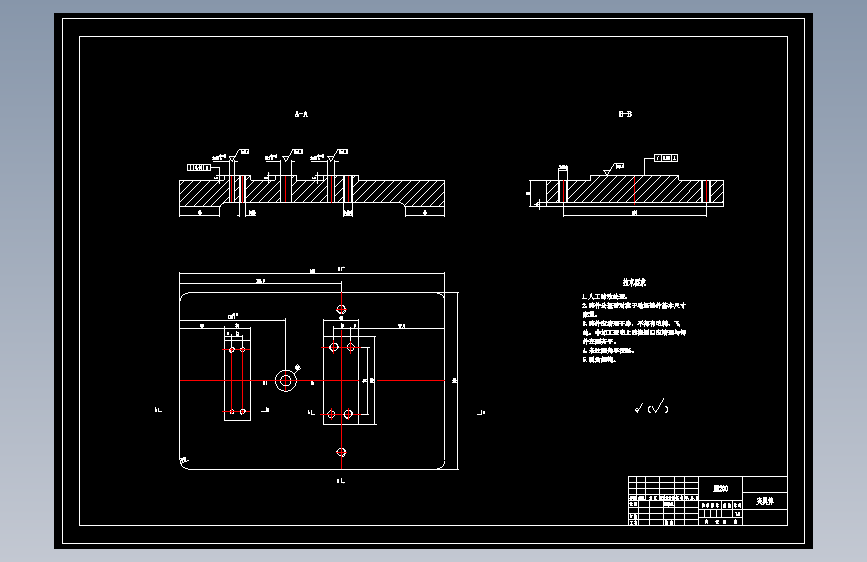
Task: Pick the top centerline hole in plan view
Action: pyautogui.click(x=341, y=309)
